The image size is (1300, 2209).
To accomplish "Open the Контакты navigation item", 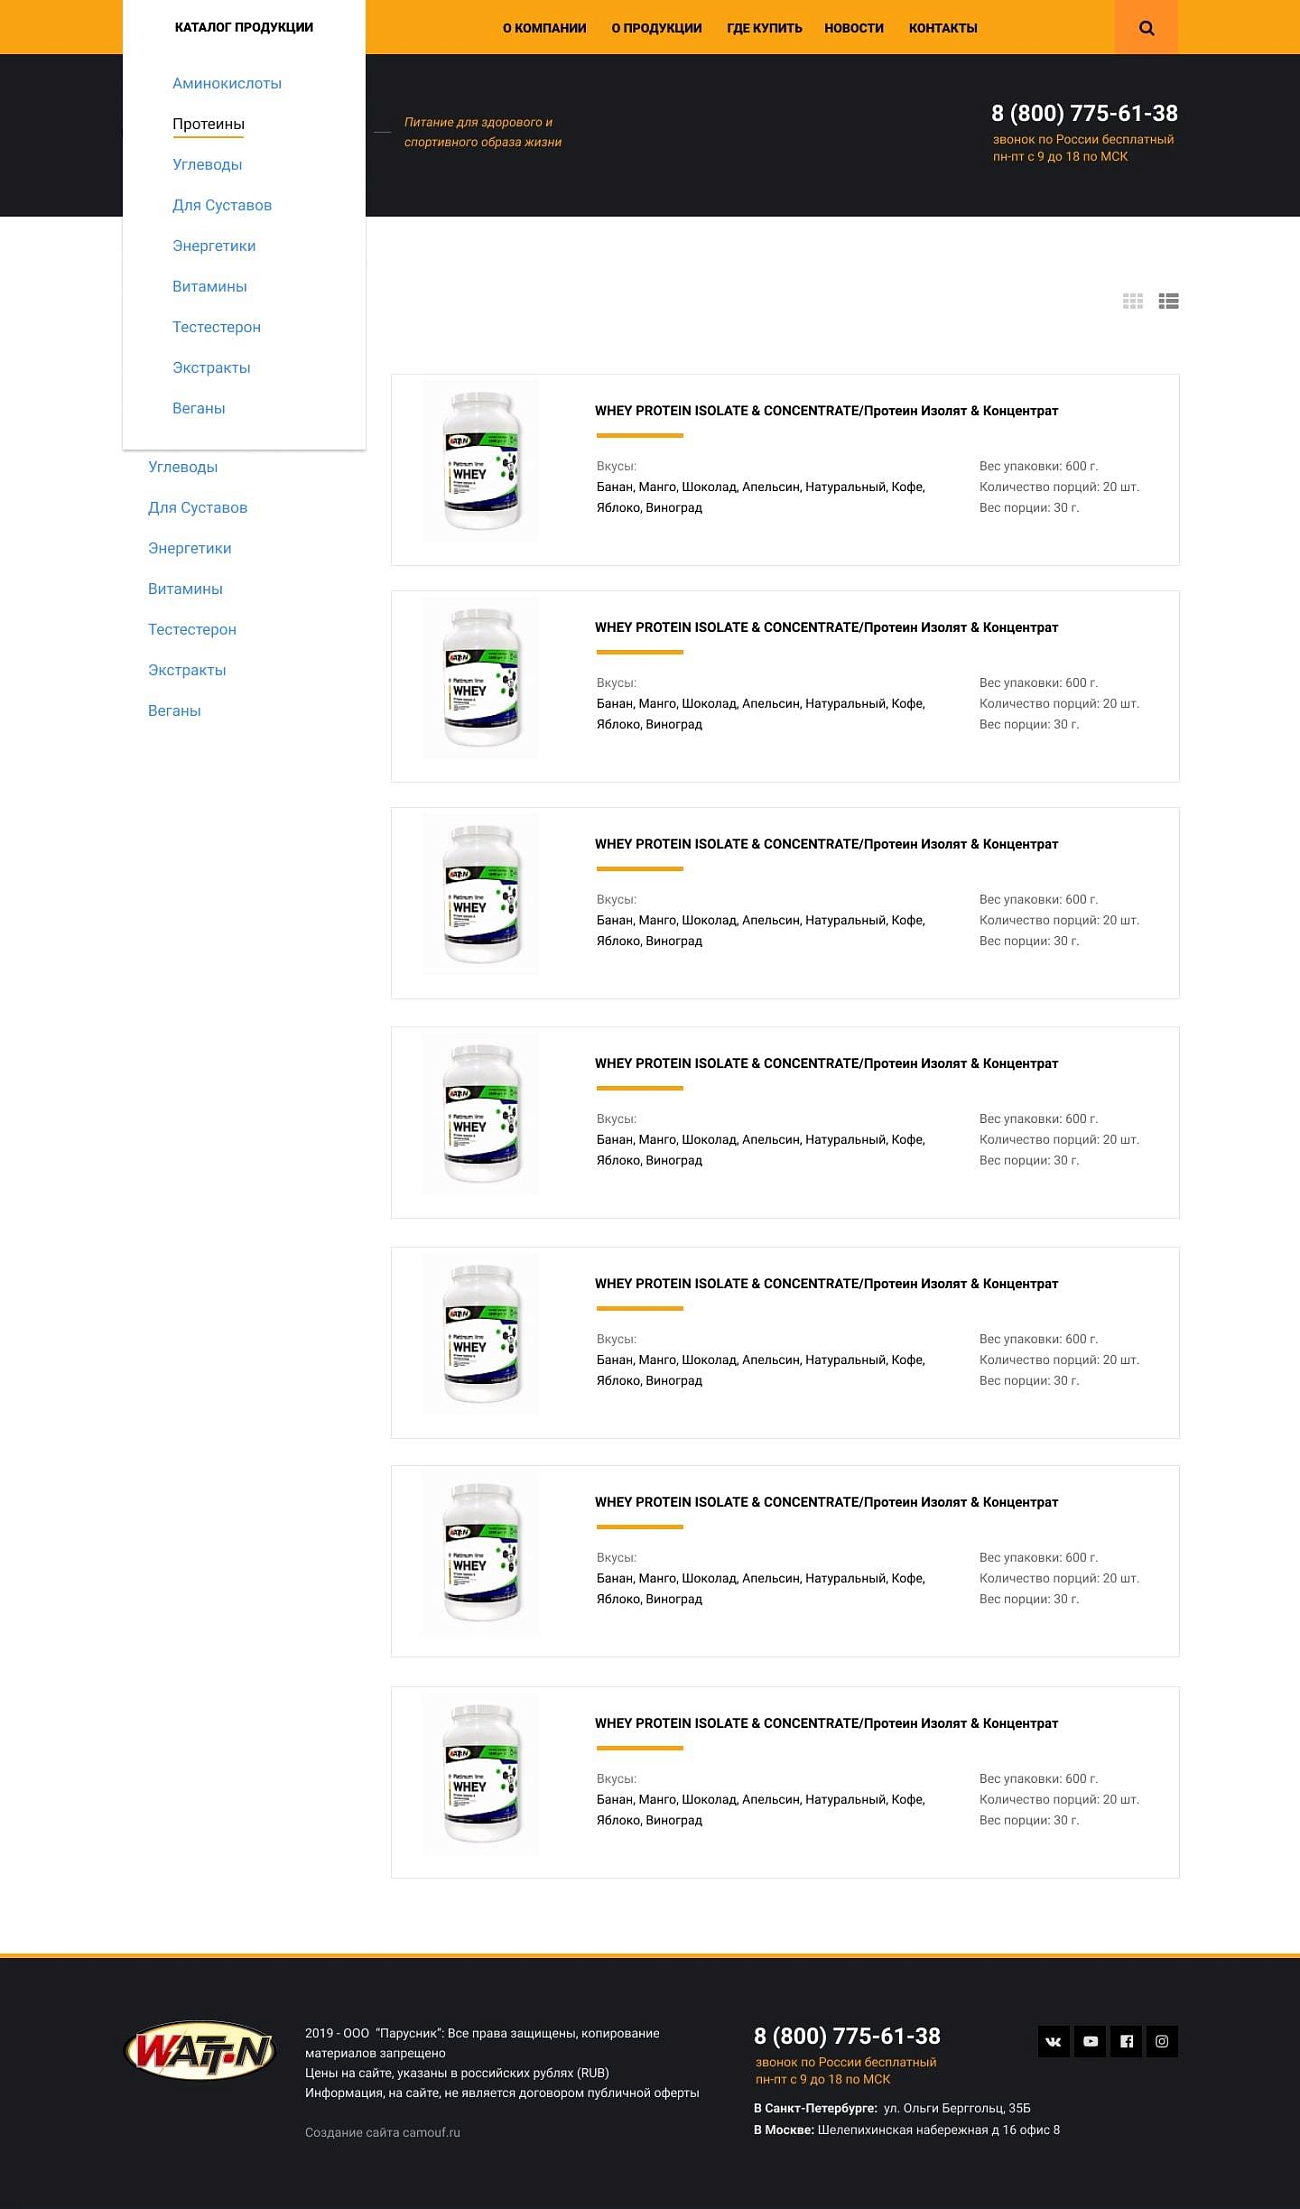I will click(x=943, y=28).
